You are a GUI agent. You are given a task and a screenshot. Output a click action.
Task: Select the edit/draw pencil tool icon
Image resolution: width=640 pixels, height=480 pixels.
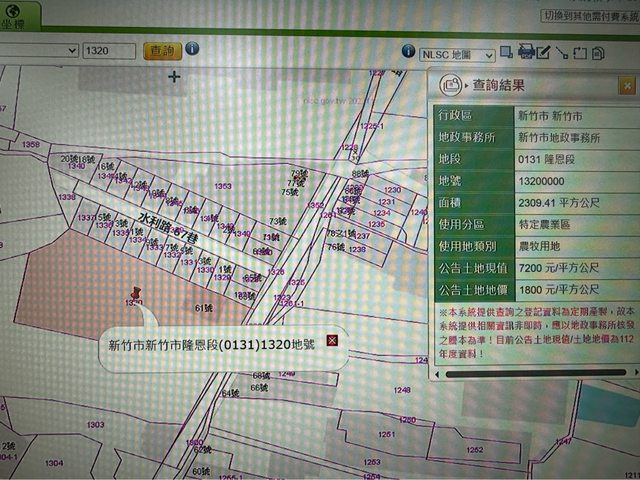pyautogui.click(x=543, y=52)
